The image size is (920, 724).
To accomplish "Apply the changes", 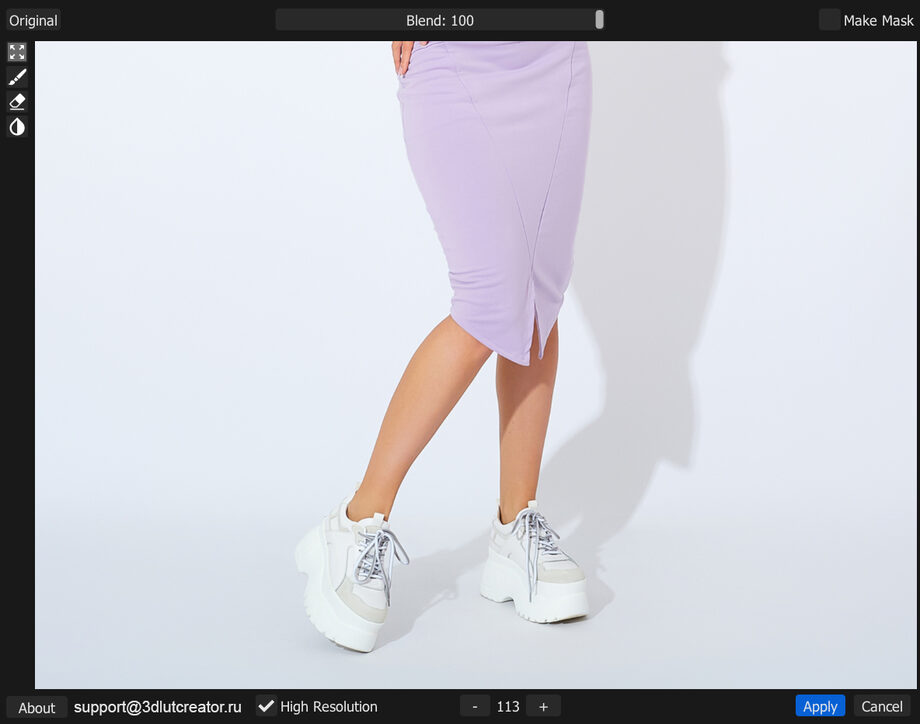I will click(x=820, y=706).
